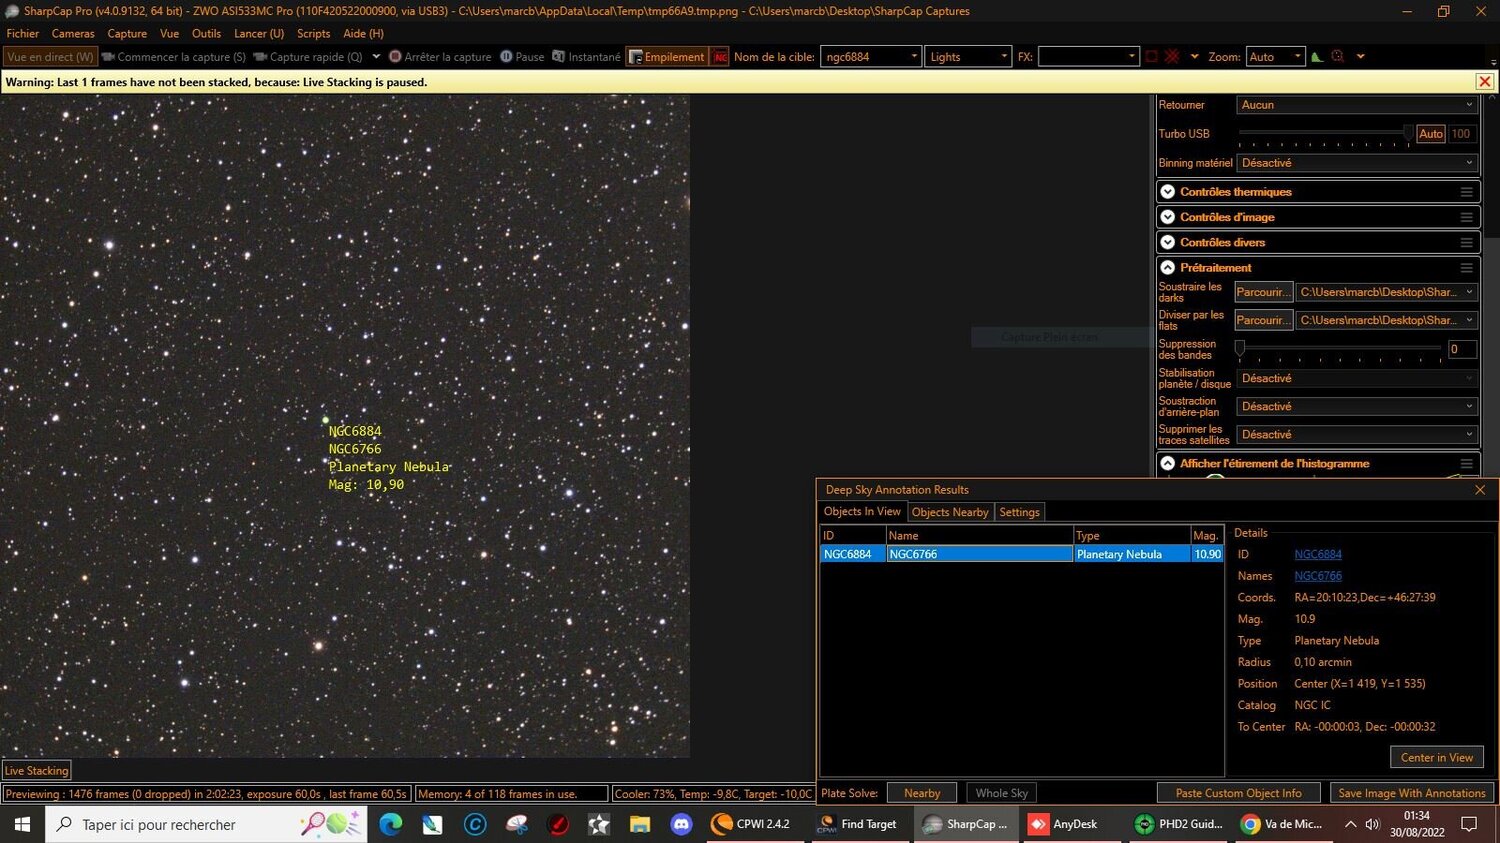1500x843 pixels.
Task: Expand the Contrôles thermiques section
Action: pos(1167,191)
